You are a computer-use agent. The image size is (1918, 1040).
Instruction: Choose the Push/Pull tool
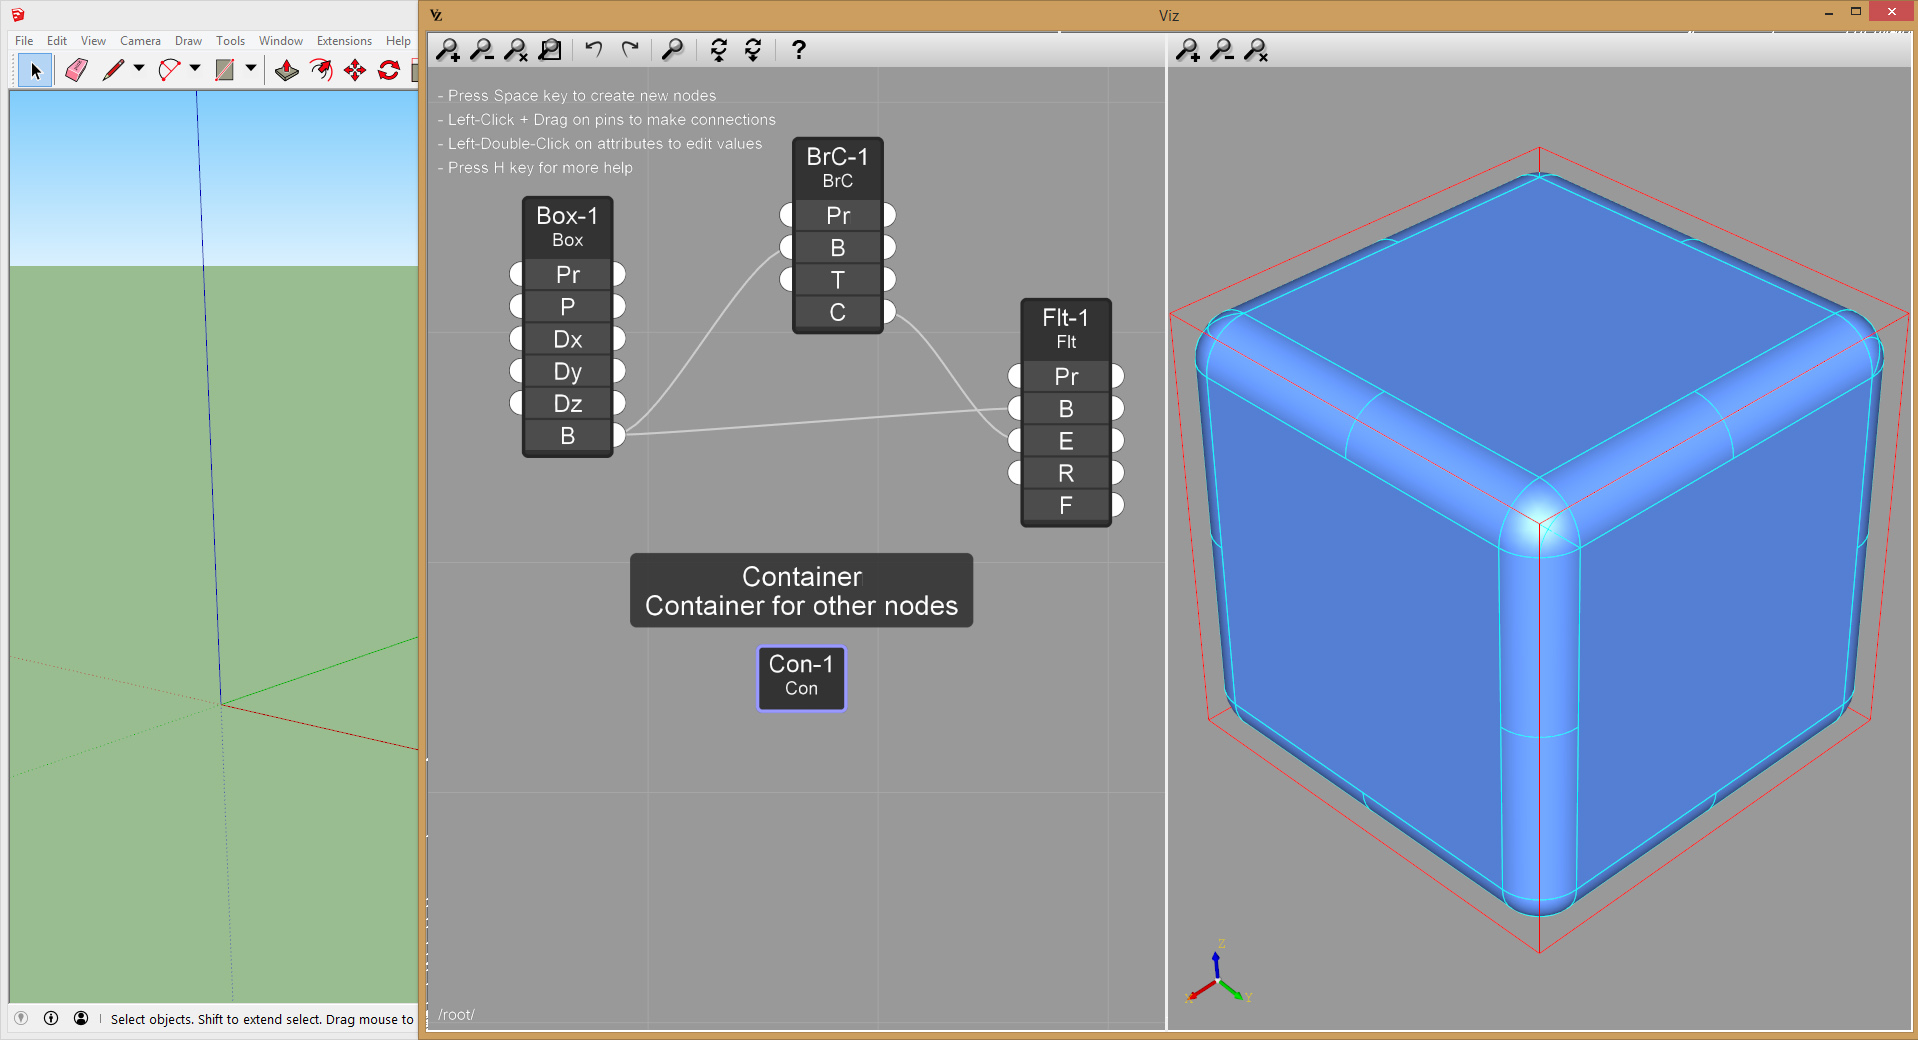287,70
